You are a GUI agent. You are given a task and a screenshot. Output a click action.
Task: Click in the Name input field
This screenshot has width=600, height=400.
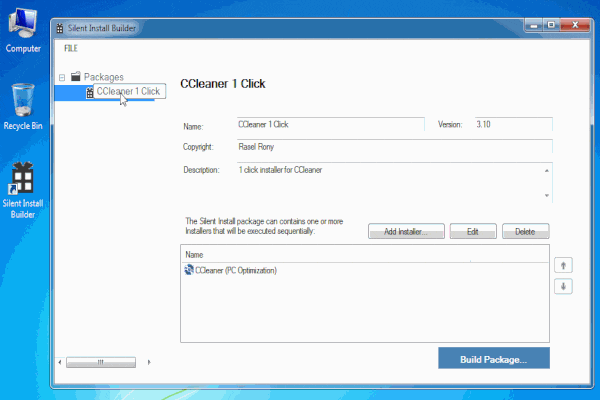(x=331, y=124)
